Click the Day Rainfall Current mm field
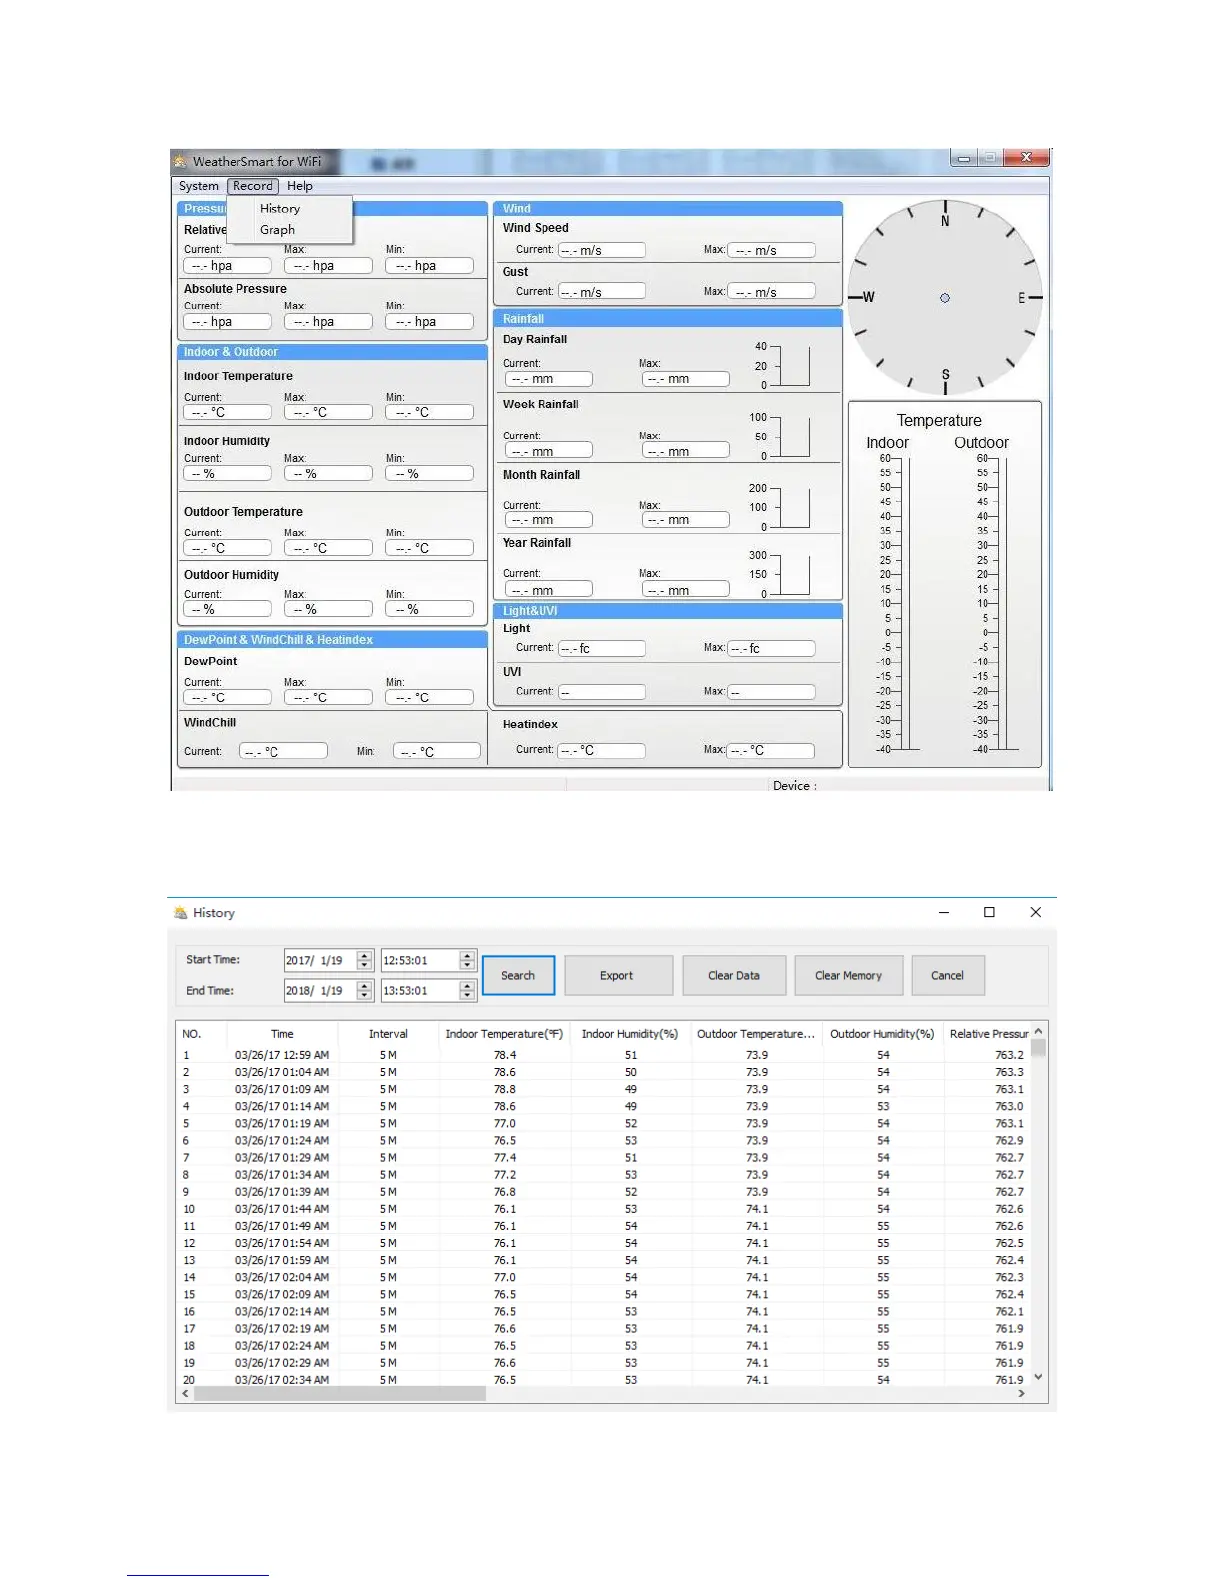Screen dimensions: 1224x1584 (x=549, y=379)
